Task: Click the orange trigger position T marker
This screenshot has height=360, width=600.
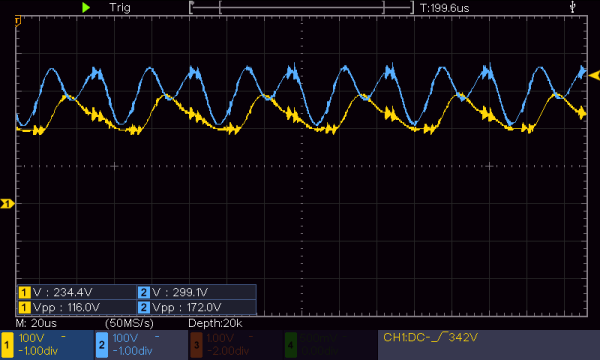Action: click(18, 21)
